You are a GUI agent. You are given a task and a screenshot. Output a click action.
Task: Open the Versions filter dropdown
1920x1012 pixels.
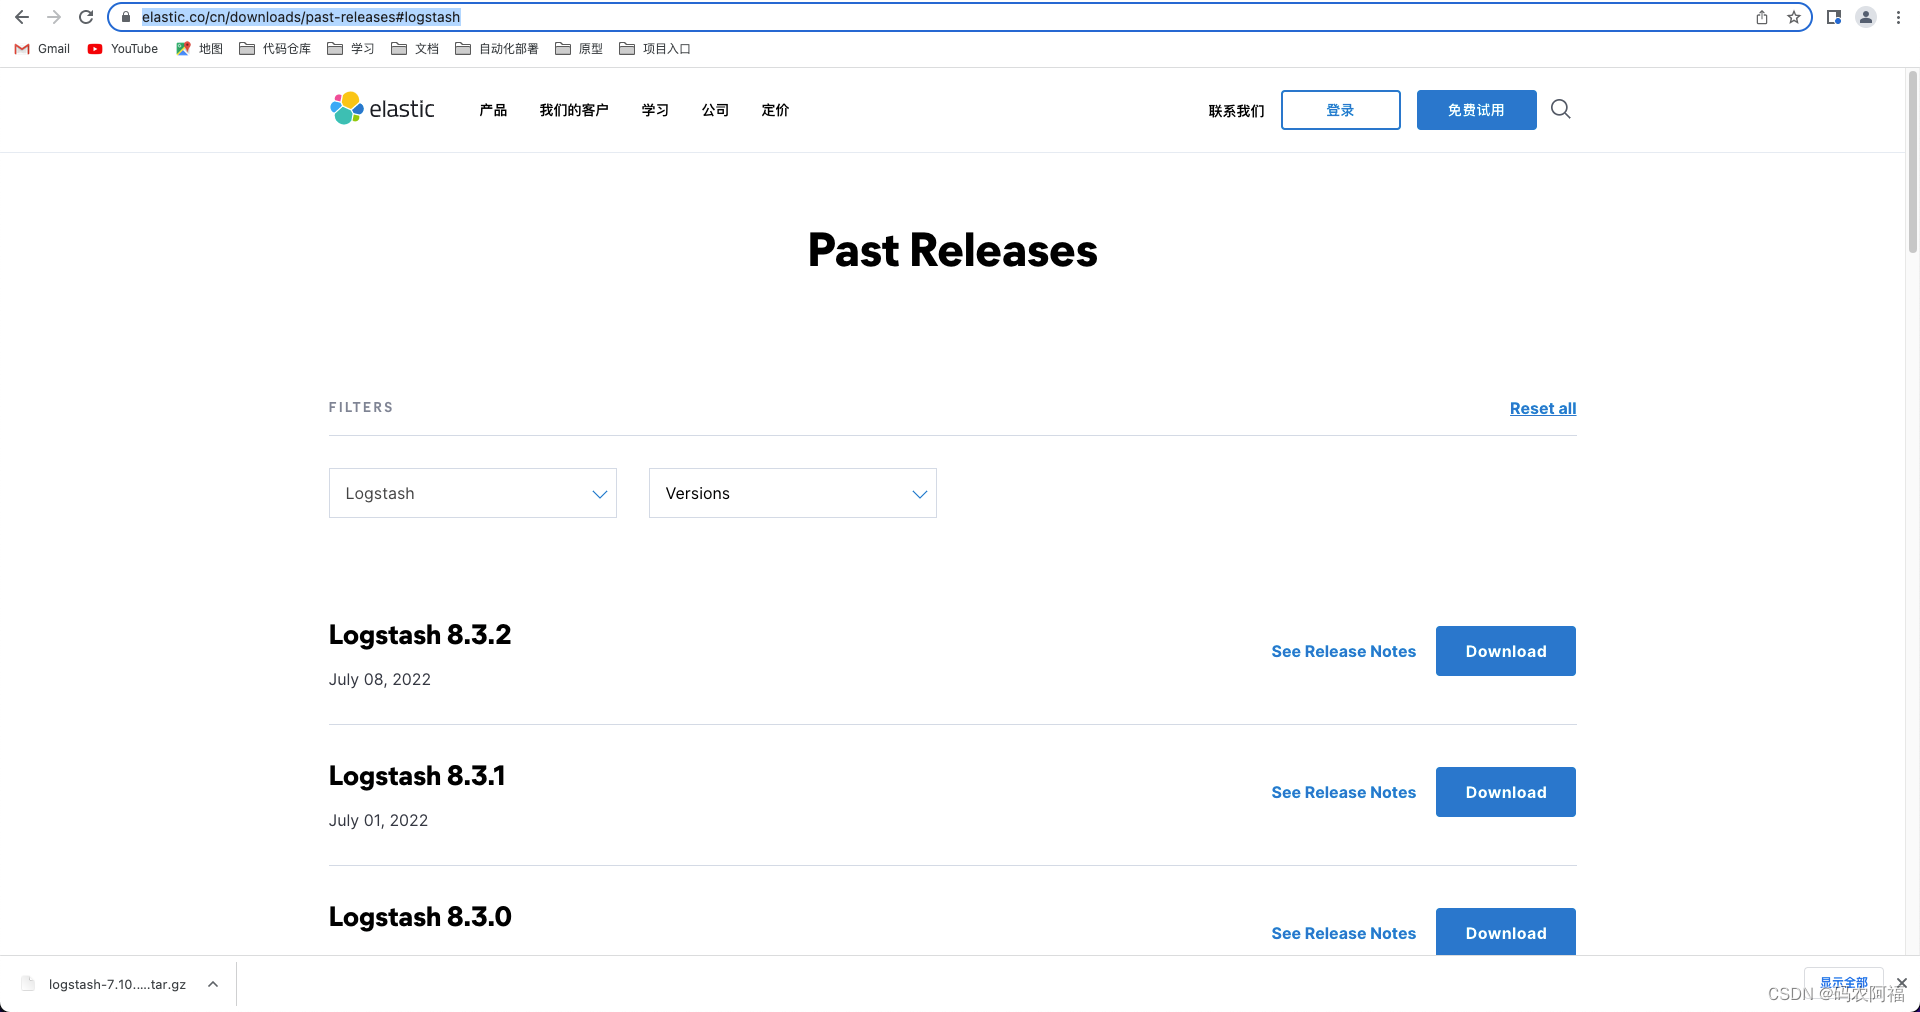point(793,493)
